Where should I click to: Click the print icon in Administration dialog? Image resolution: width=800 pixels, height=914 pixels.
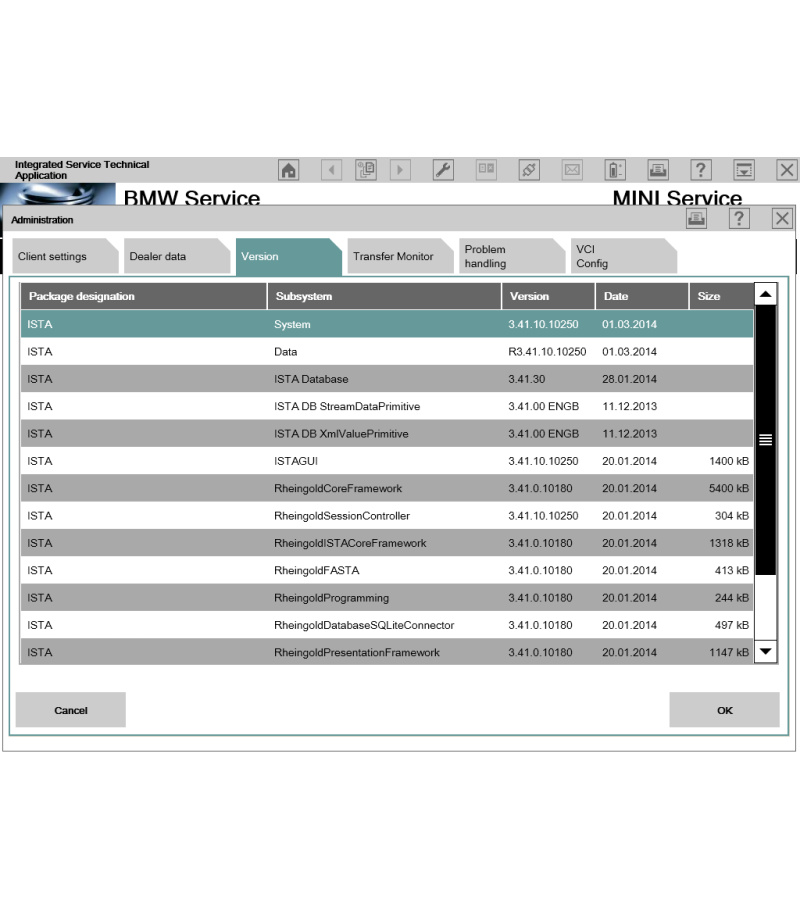[x=696, y=219]
